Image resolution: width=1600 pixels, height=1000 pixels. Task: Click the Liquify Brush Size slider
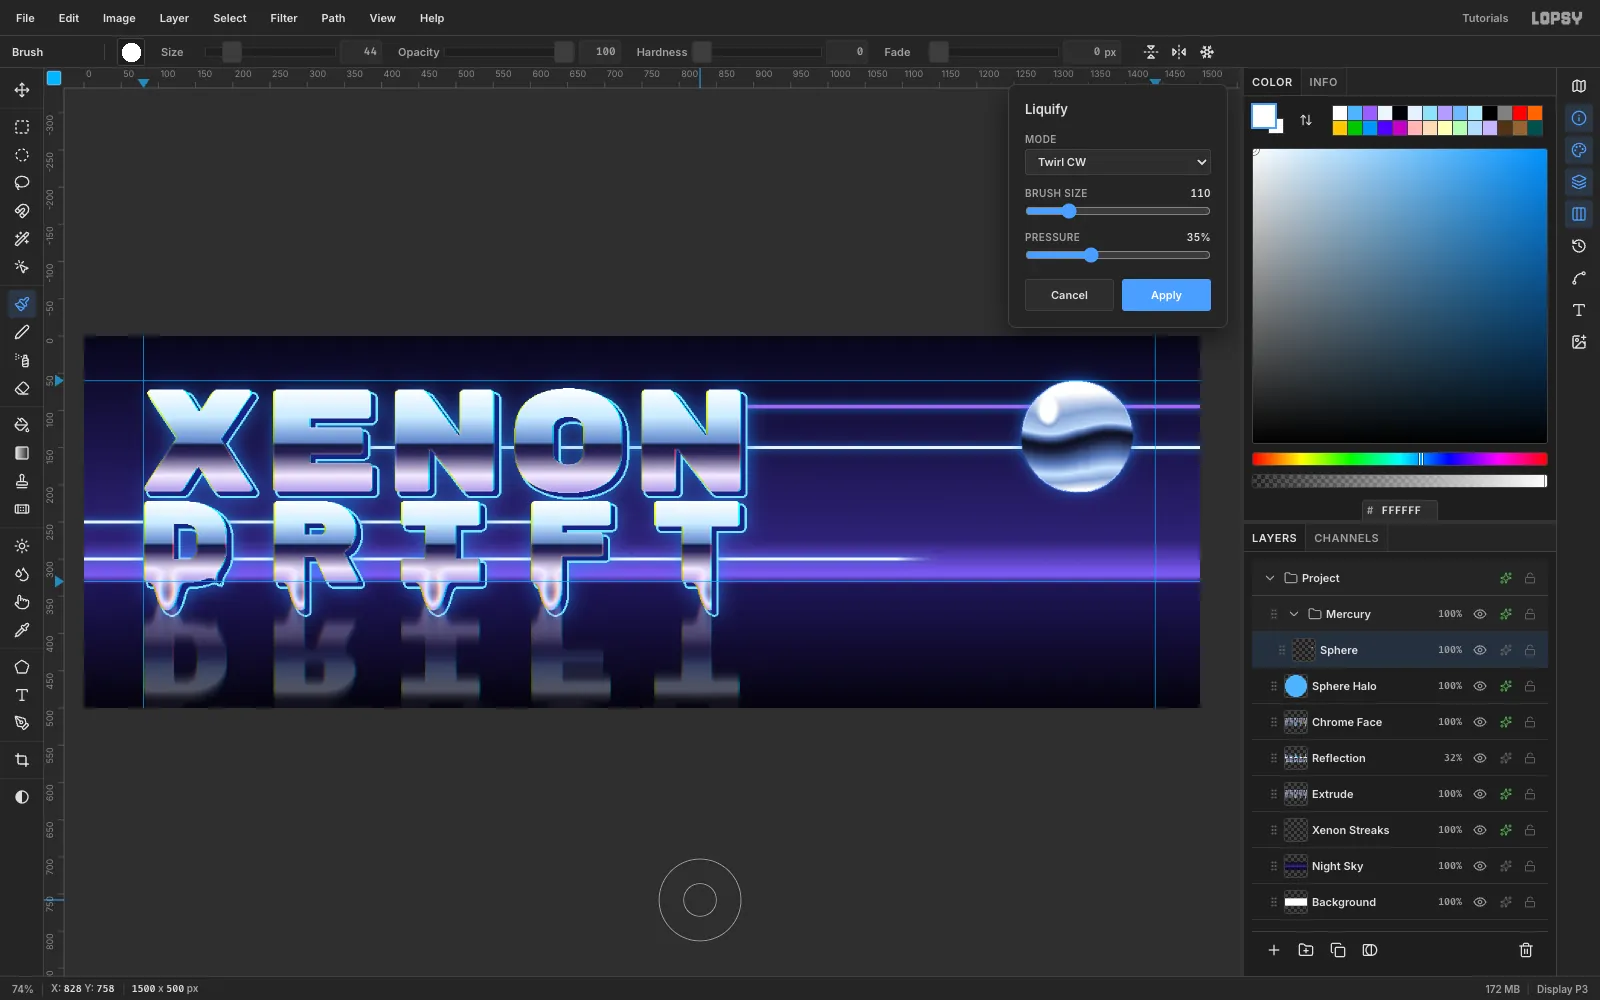pos(1117,211)
